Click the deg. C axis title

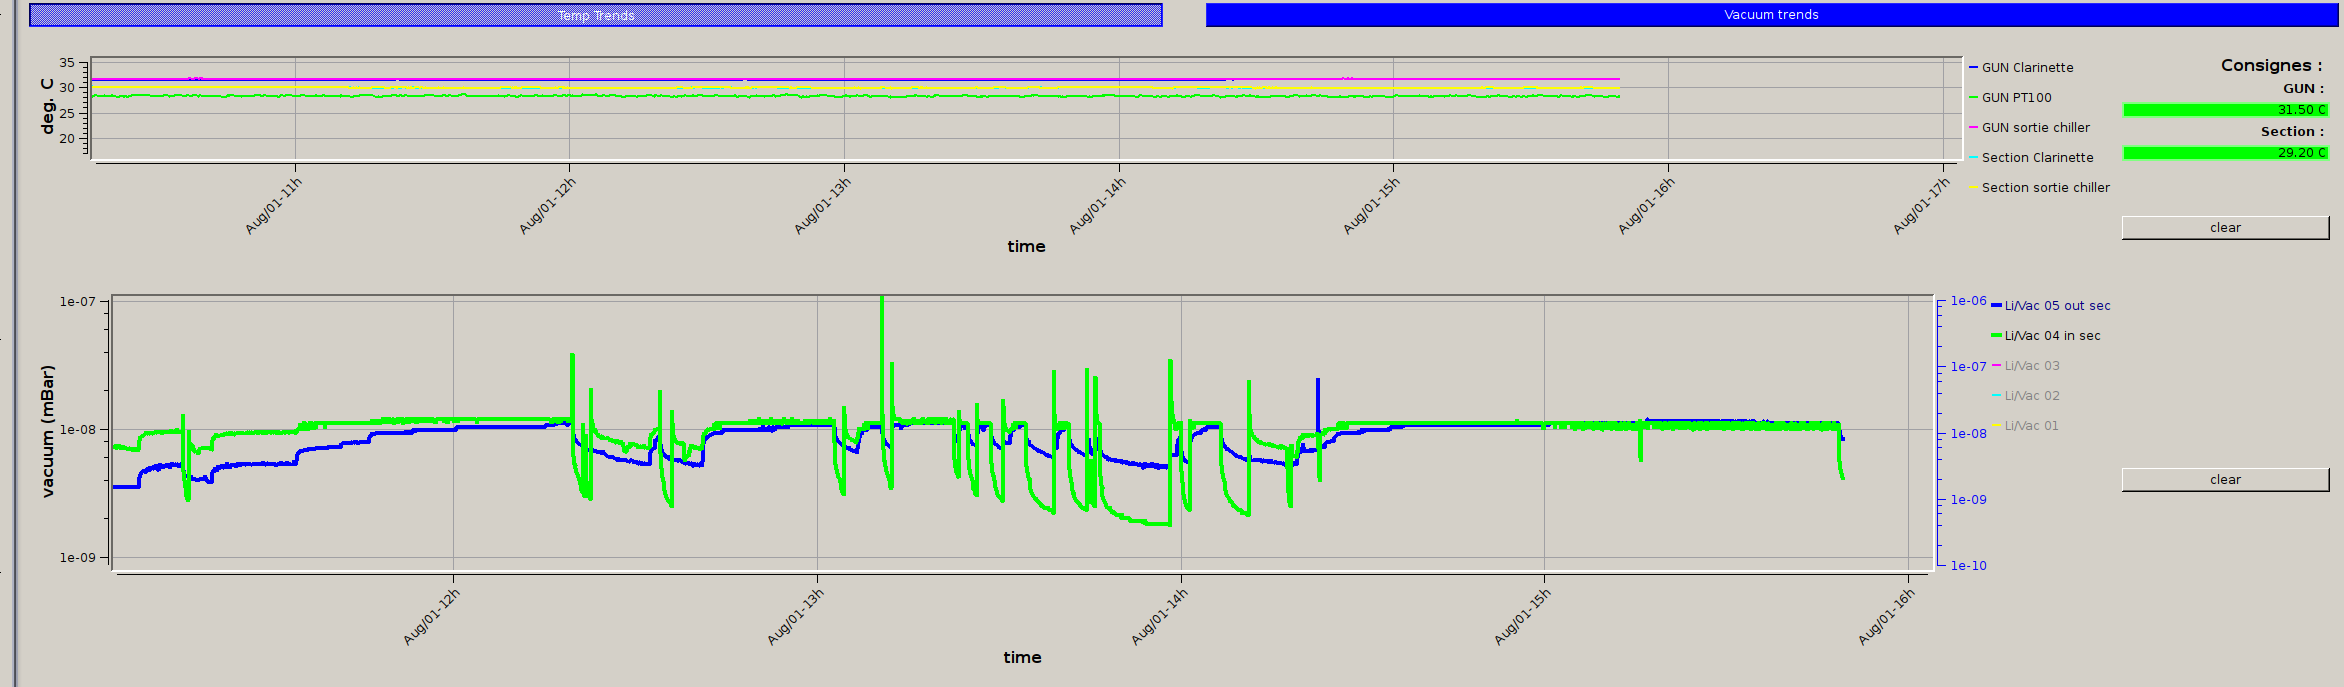(47, 106)
